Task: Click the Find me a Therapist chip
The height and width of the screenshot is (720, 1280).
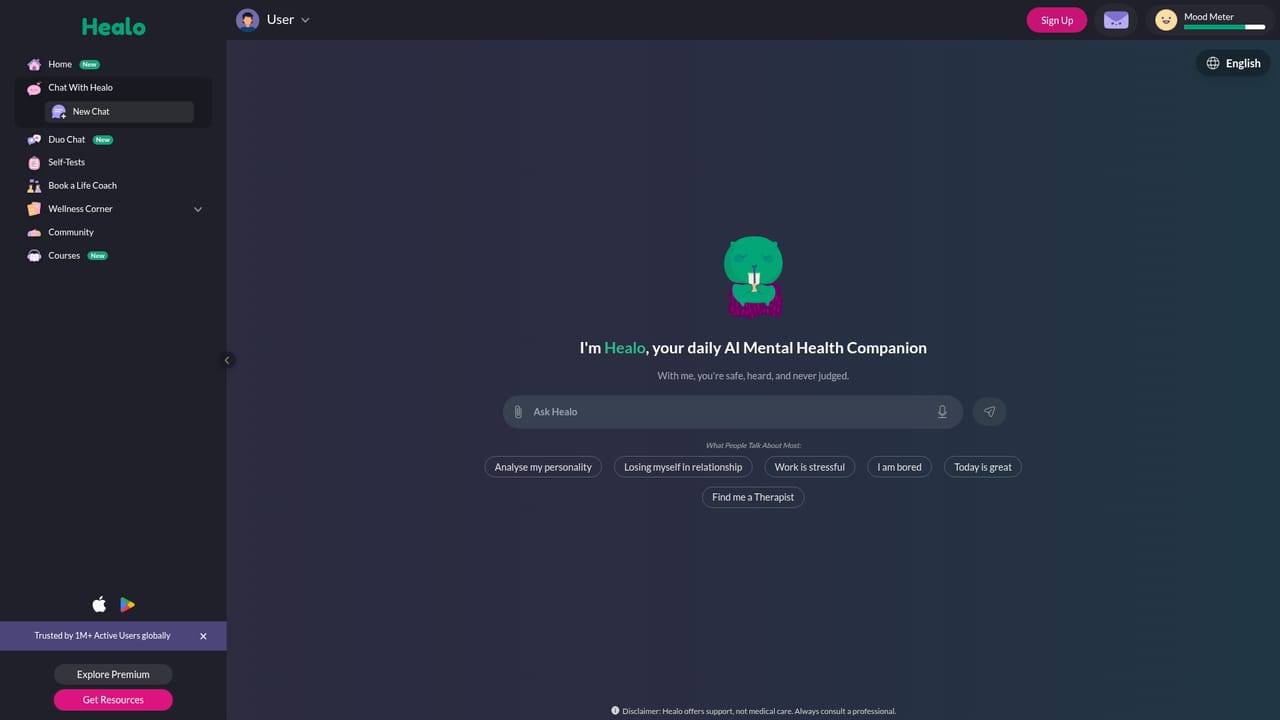Action: (x=753, y=497)
